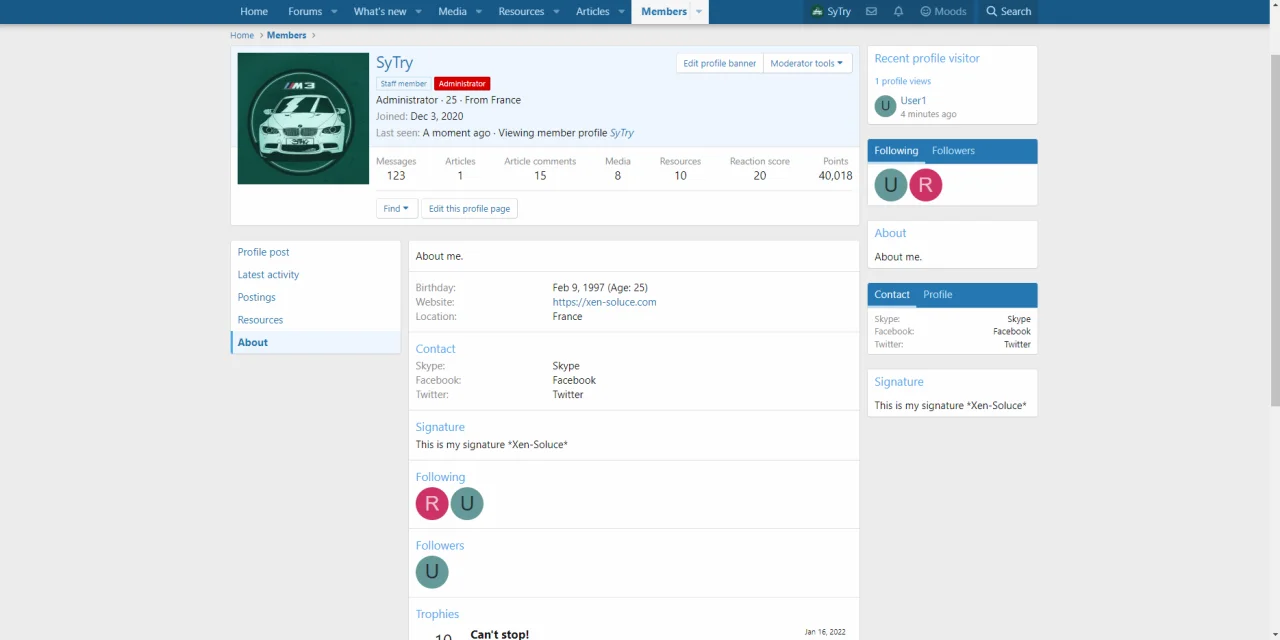
Task: Open the Postings profile section
Action: 256,297
